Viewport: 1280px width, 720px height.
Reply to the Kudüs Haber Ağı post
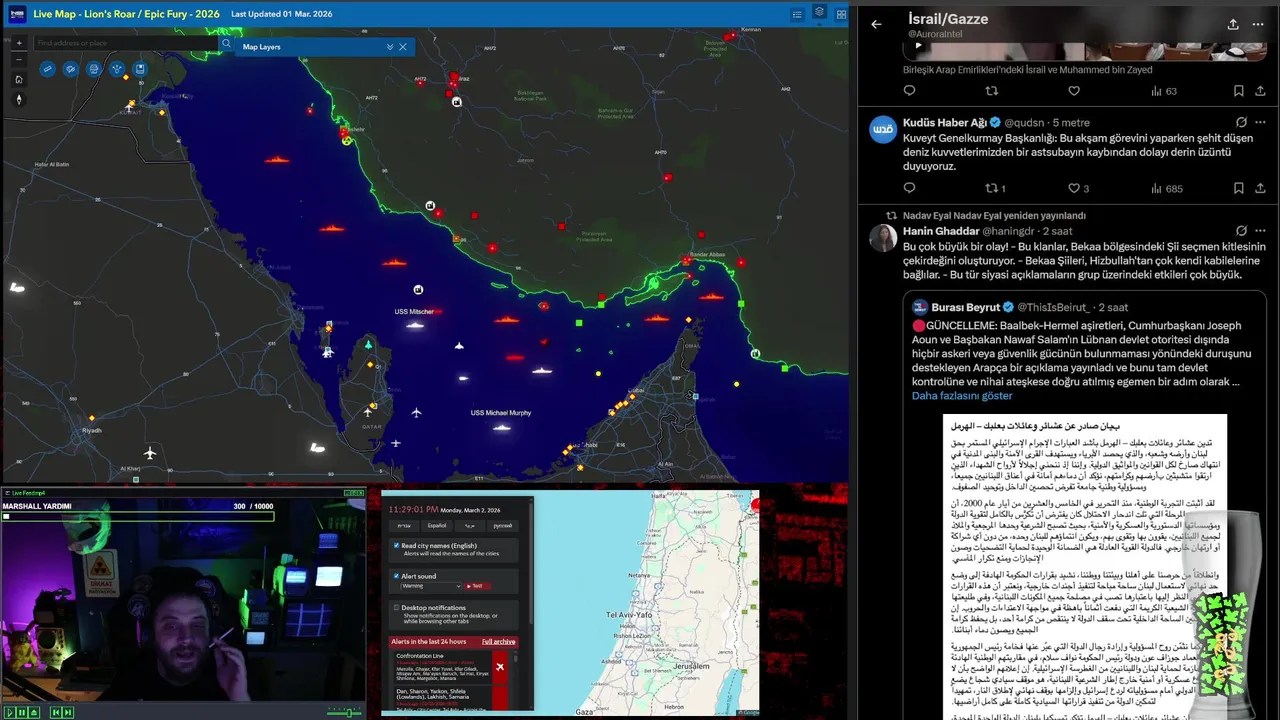[x=909, y=188]
